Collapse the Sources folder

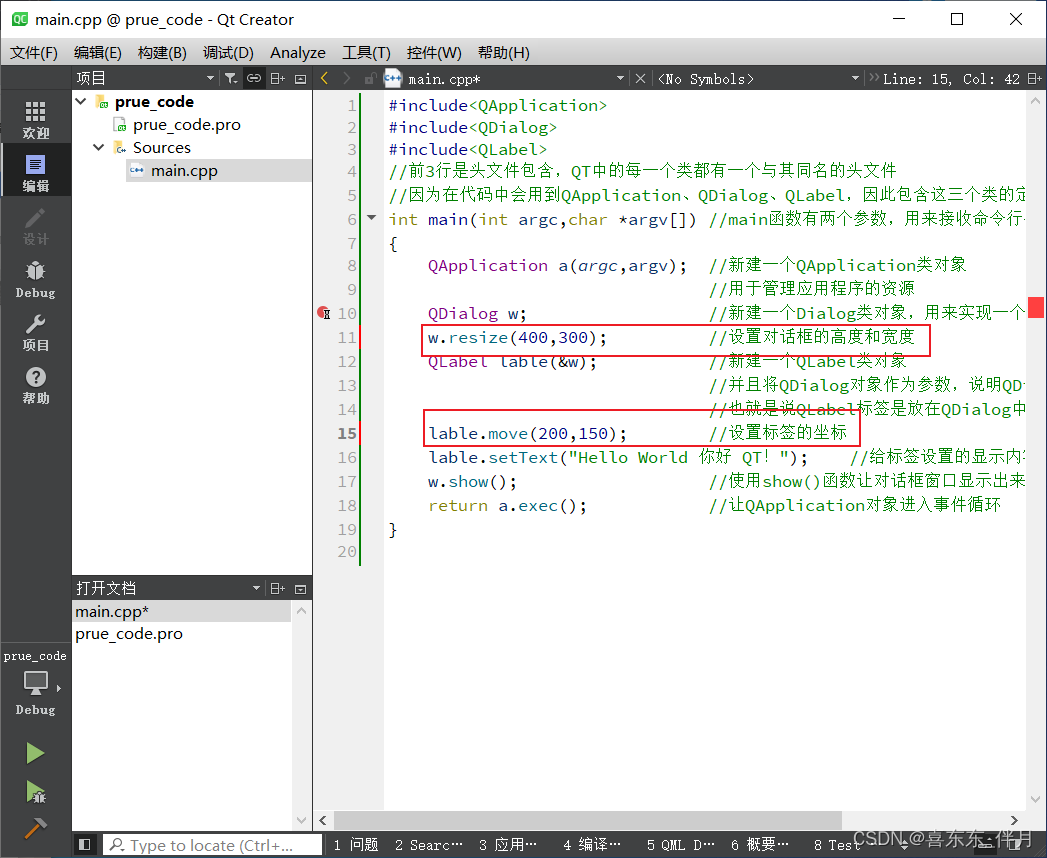click(x=98, y=147)
